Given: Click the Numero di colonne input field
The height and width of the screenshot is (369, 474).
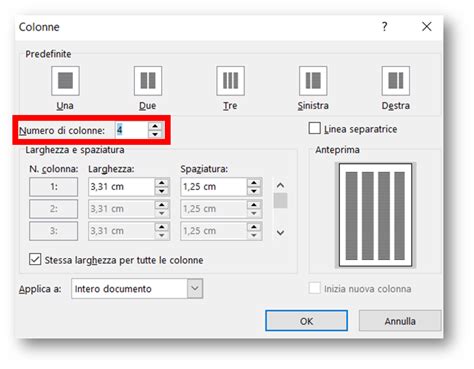Looking at the screenshot, I should [x=132, y=130].
